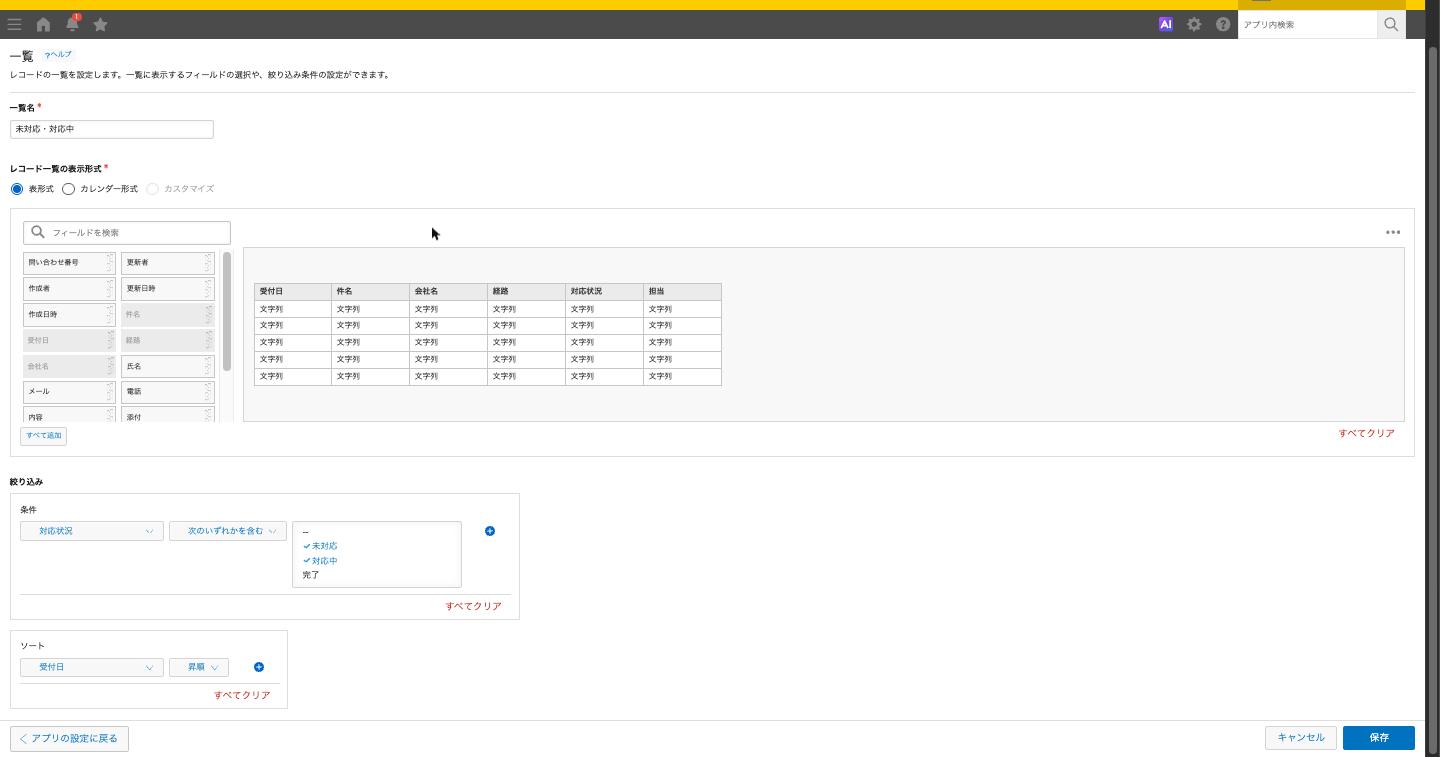Click the 対応状況 column header
The image size is (1440, 757).
click(x=604, y=291)
